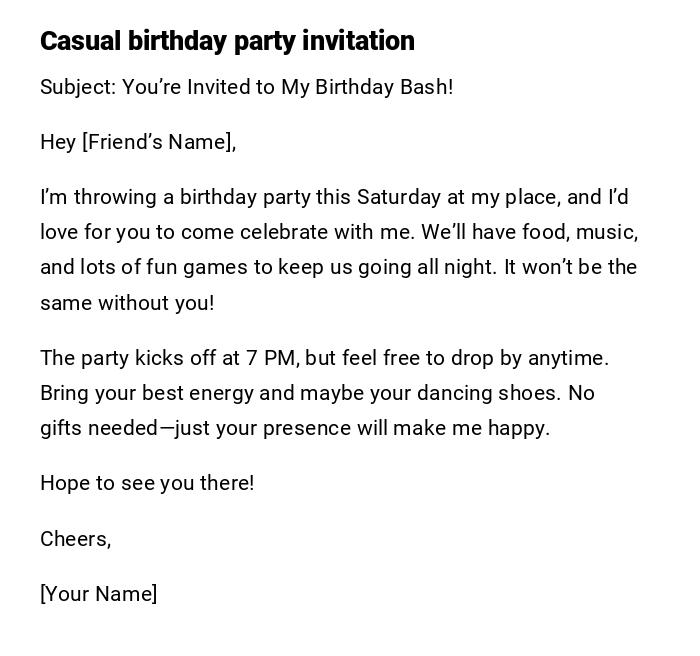Click the word 'Hey' in the greeting
Screen dimensions: 700x656
pos(58,142)
